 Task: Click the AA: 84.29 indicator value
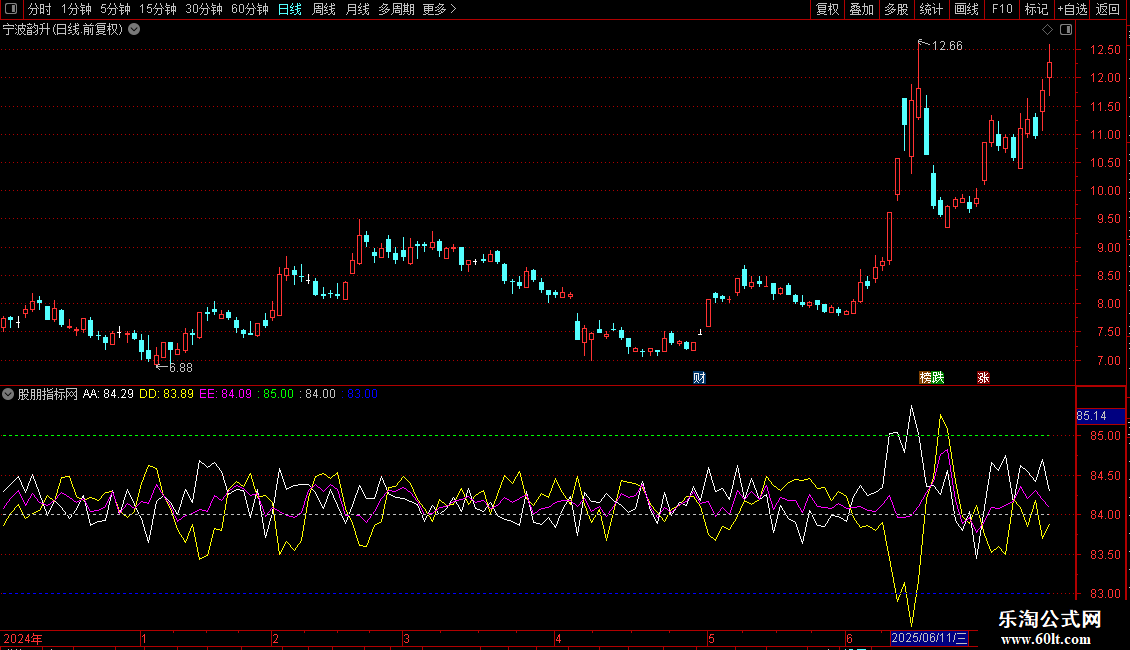[x=108, y=394]
